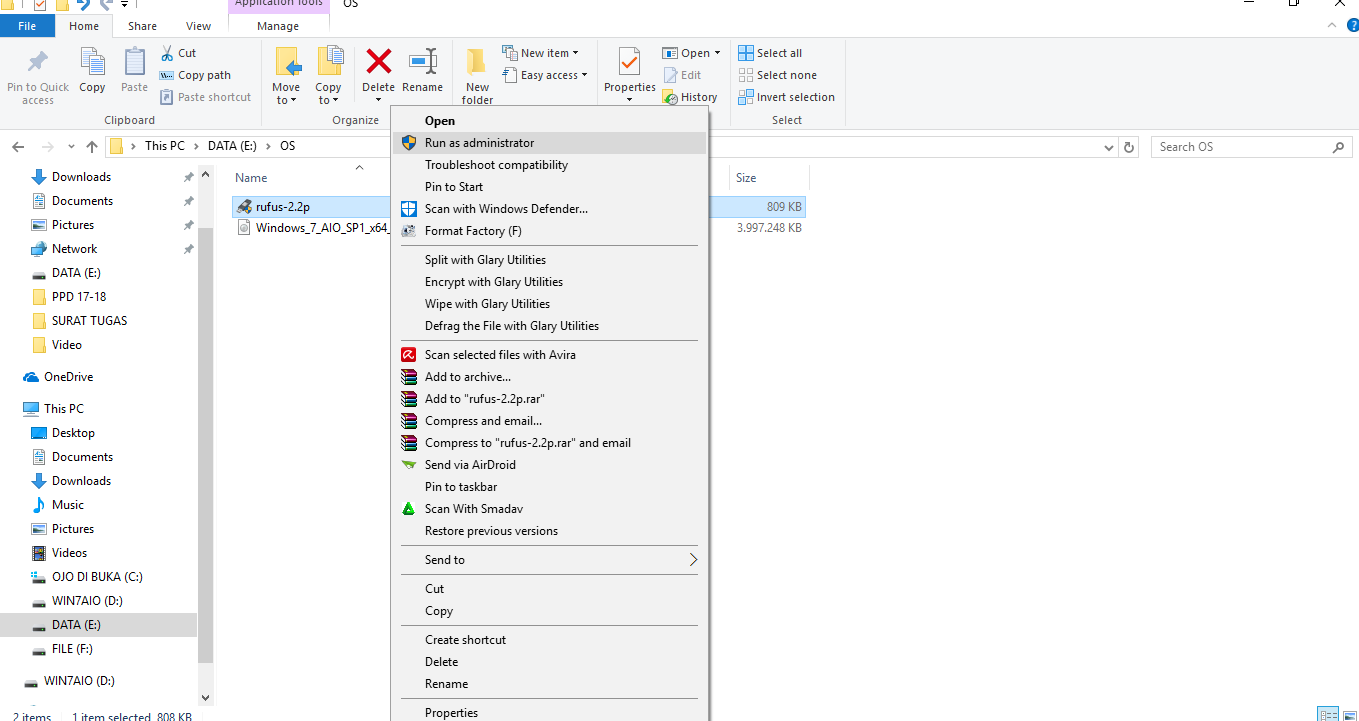The image size is (1359, 721).
Task: Click Select none in the ribbon
Action: click(778, 75)
